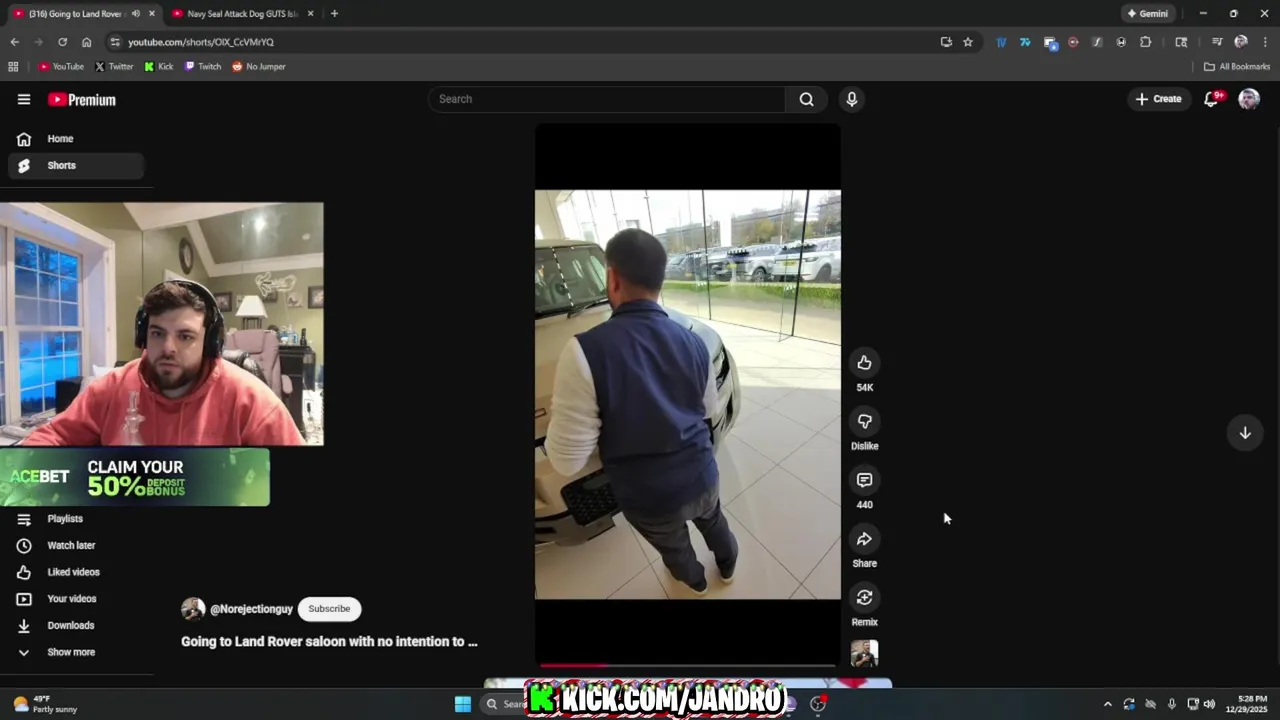Open a new browser tab
The image size is (1280, 720).
point(334,14)
